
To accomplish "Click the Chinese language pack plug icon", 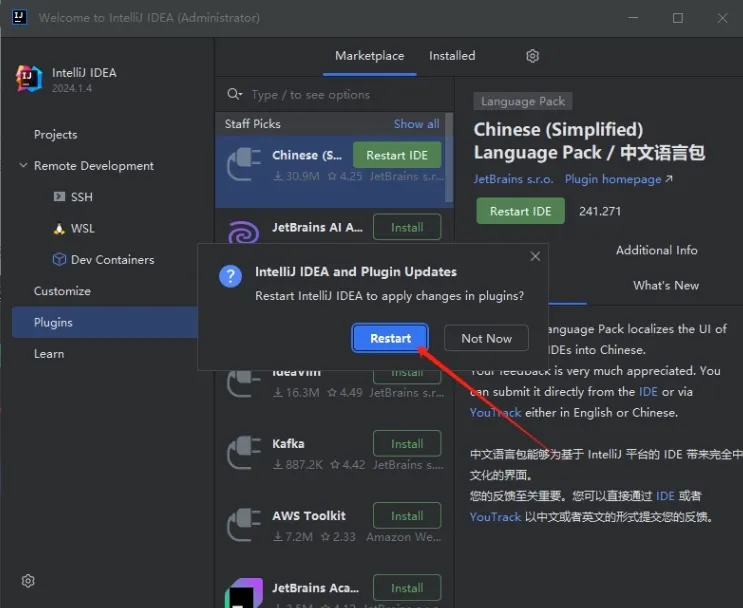I will coord(244,164).
